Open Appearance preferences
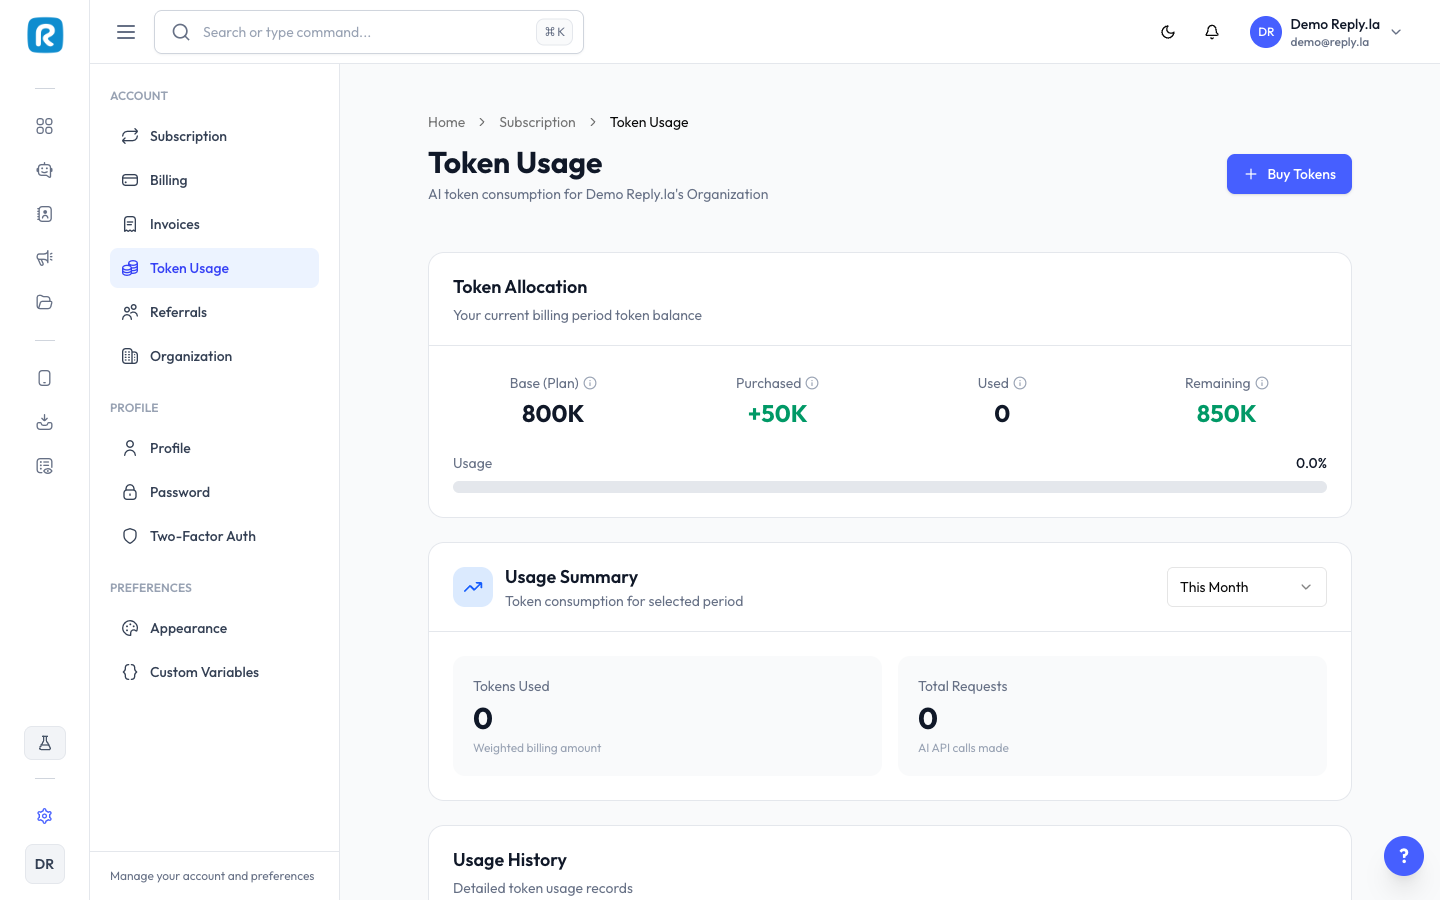 (x=214, y=628)
